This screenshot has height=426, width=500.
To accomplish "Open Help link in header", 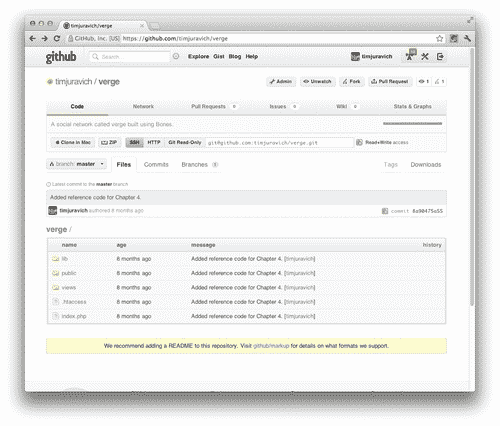I will tap(252, 56).
